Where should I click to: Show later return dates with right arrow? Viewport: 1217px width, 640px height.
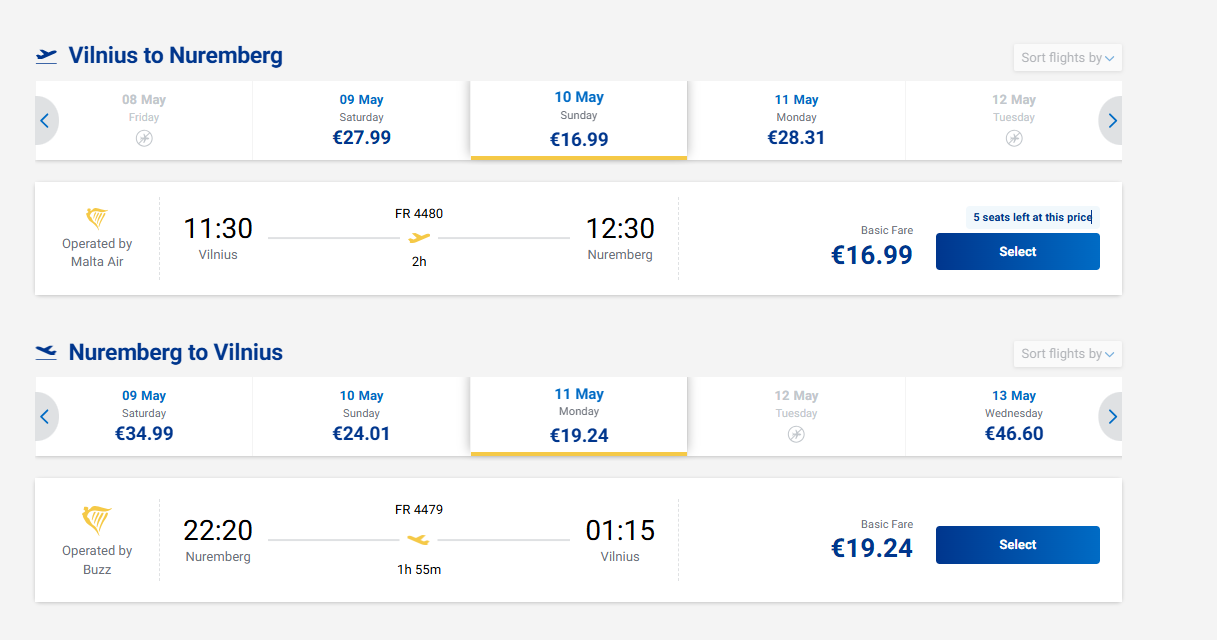(1112, 417)
